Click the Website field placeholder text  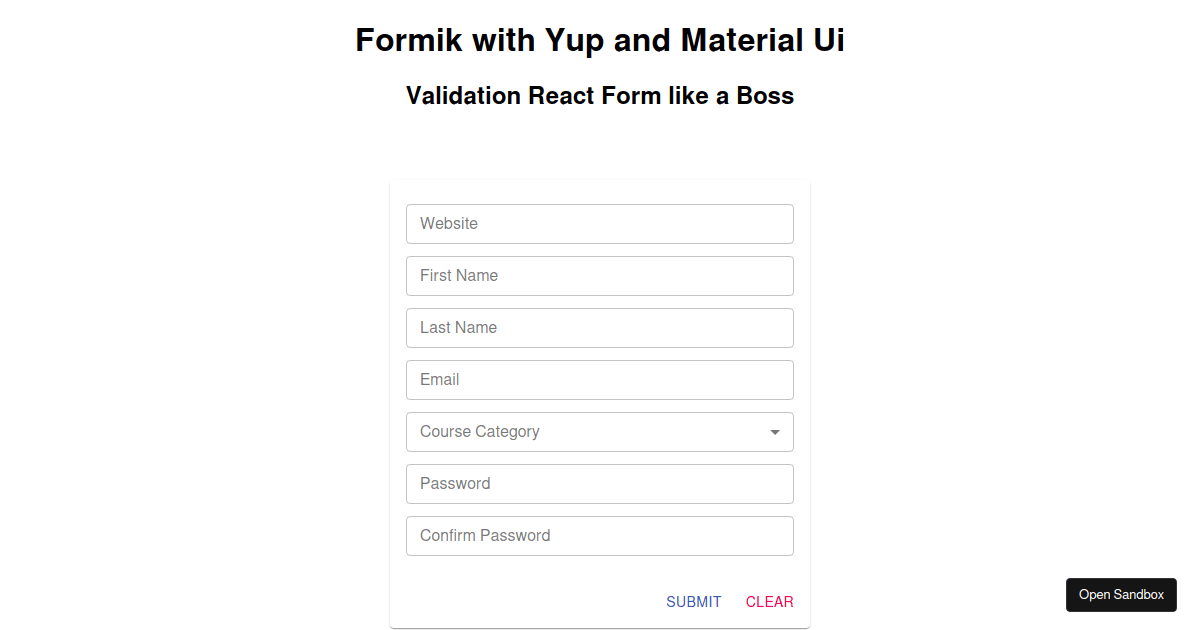click(449, 223)
